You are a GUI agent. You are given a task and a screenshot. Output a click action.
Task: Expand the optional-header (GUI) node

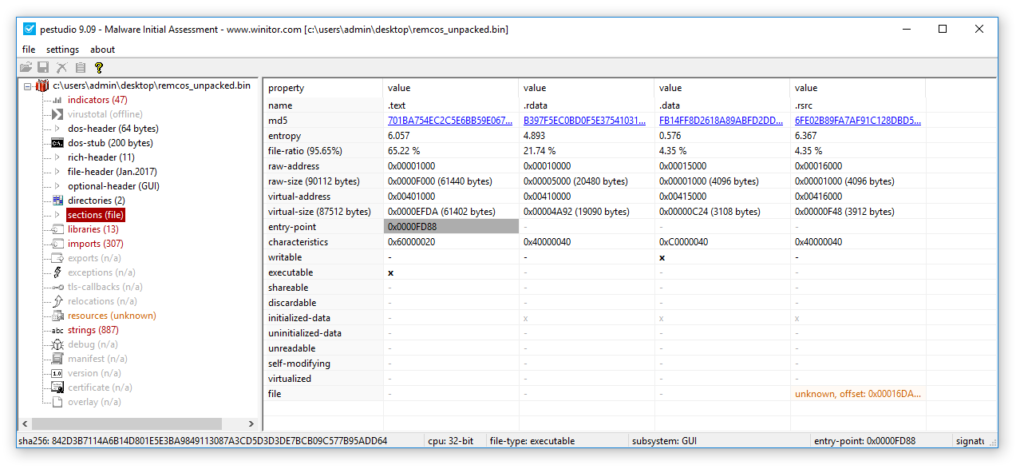pyautogui.click(x=57, y=186)
